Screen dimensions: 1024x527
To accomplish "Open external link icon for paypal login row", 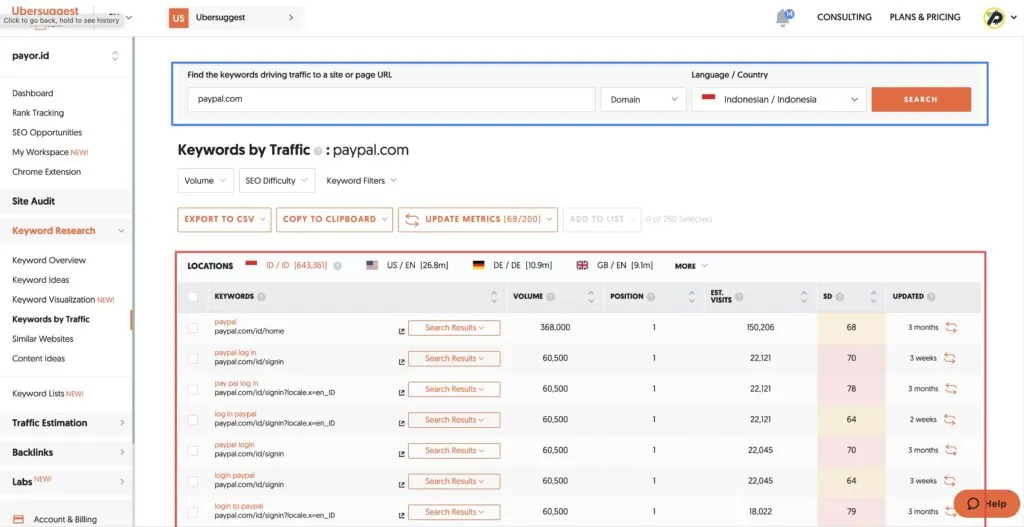I will click(x=401, y=455).
